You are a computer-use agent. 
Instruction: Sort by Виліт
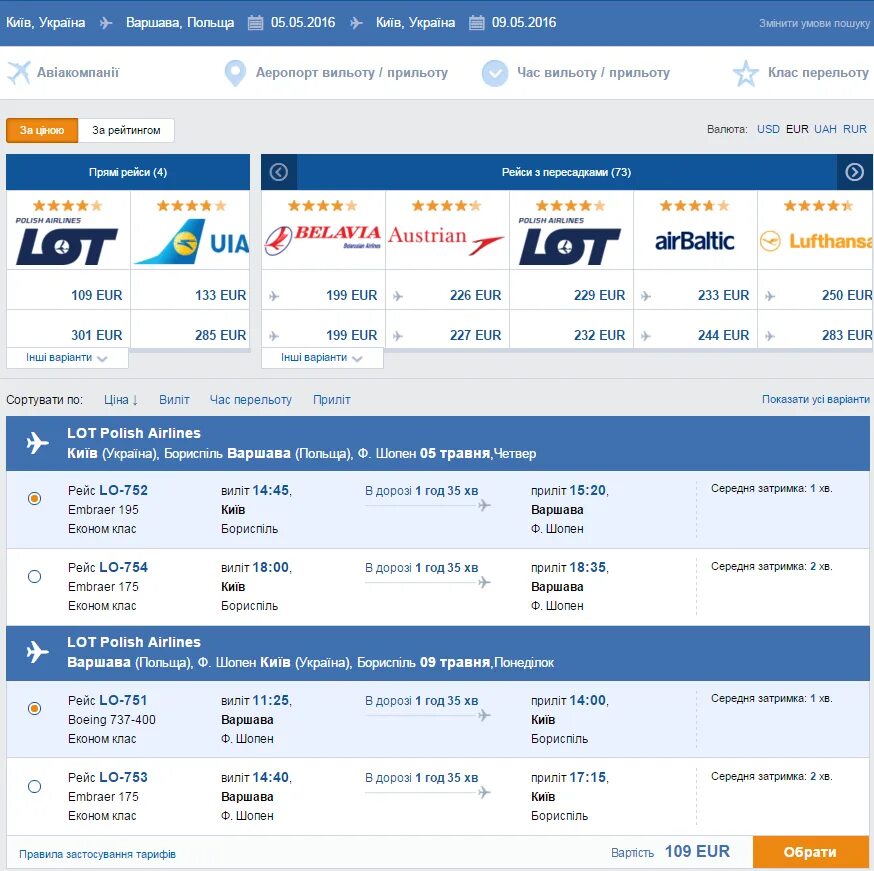pos(174,400)
